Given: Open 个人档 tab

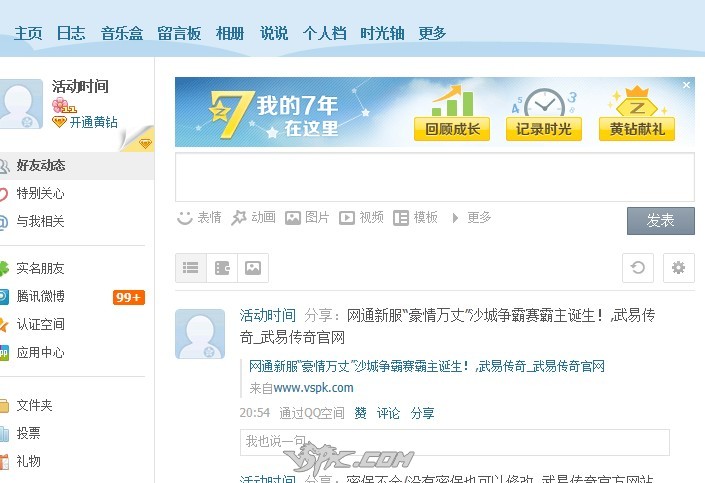Looking at the screenshot, I should click(x=324, y=33).
